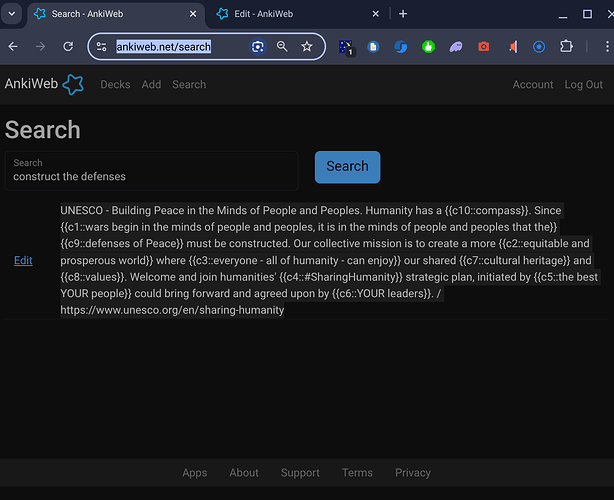
Task: Click the UNESCO result text
Action: [329, 260]
